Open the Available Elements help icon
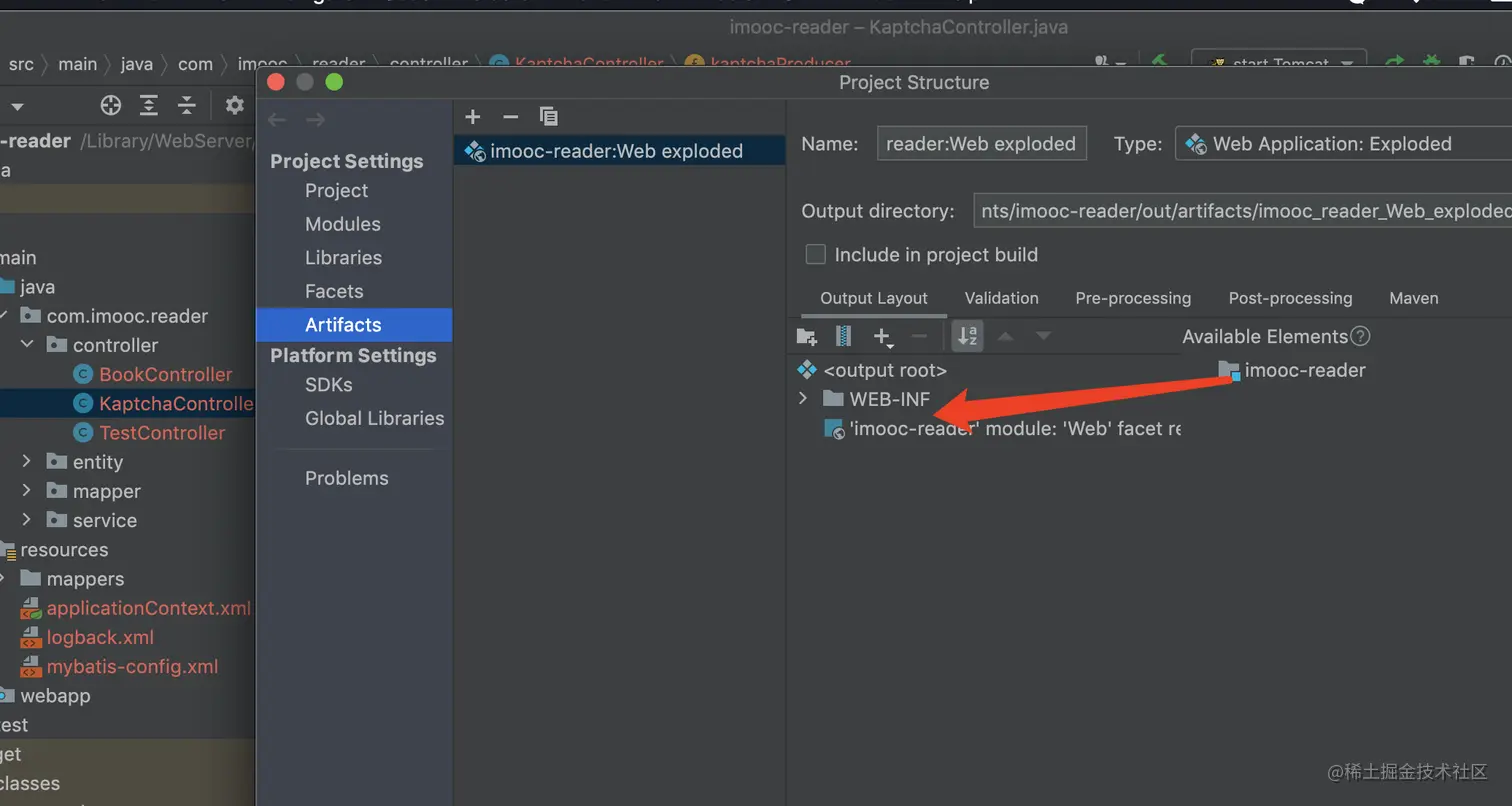The image size is (1512, 806). pyautogui.click(x=1360, y=337)
